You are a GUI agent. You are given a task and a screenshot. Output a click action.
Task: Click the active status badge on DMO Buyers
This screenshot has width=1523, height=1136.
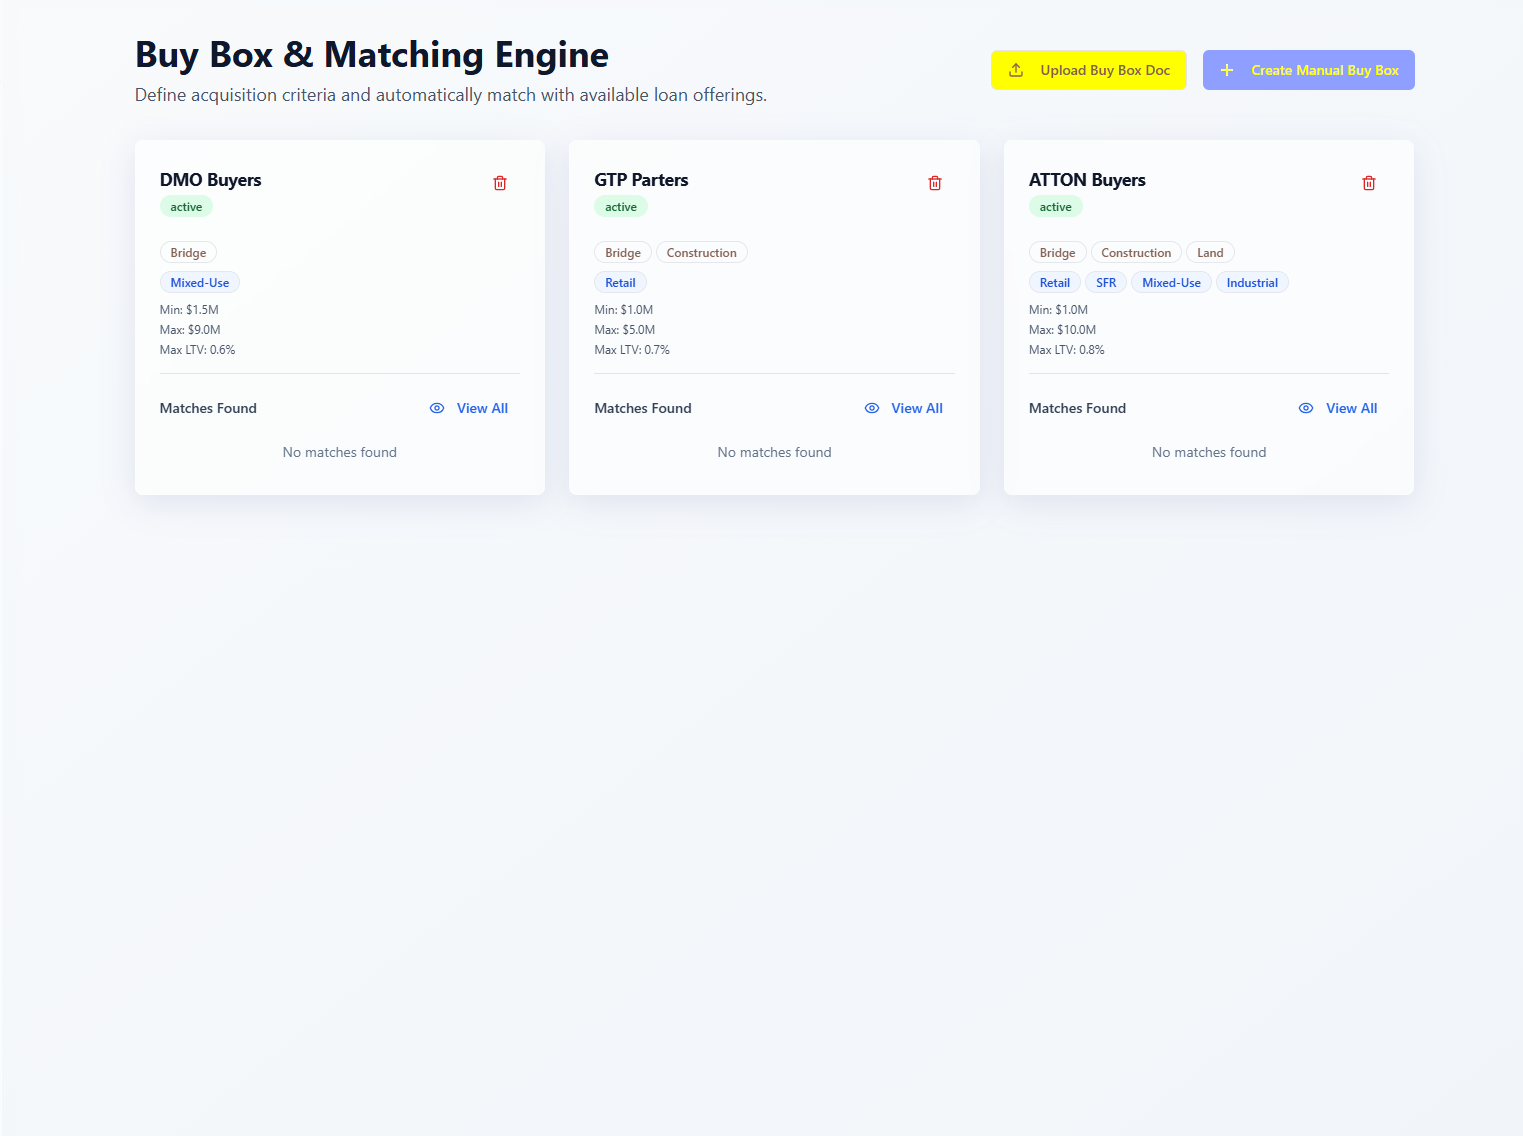(x=186, y=207)
